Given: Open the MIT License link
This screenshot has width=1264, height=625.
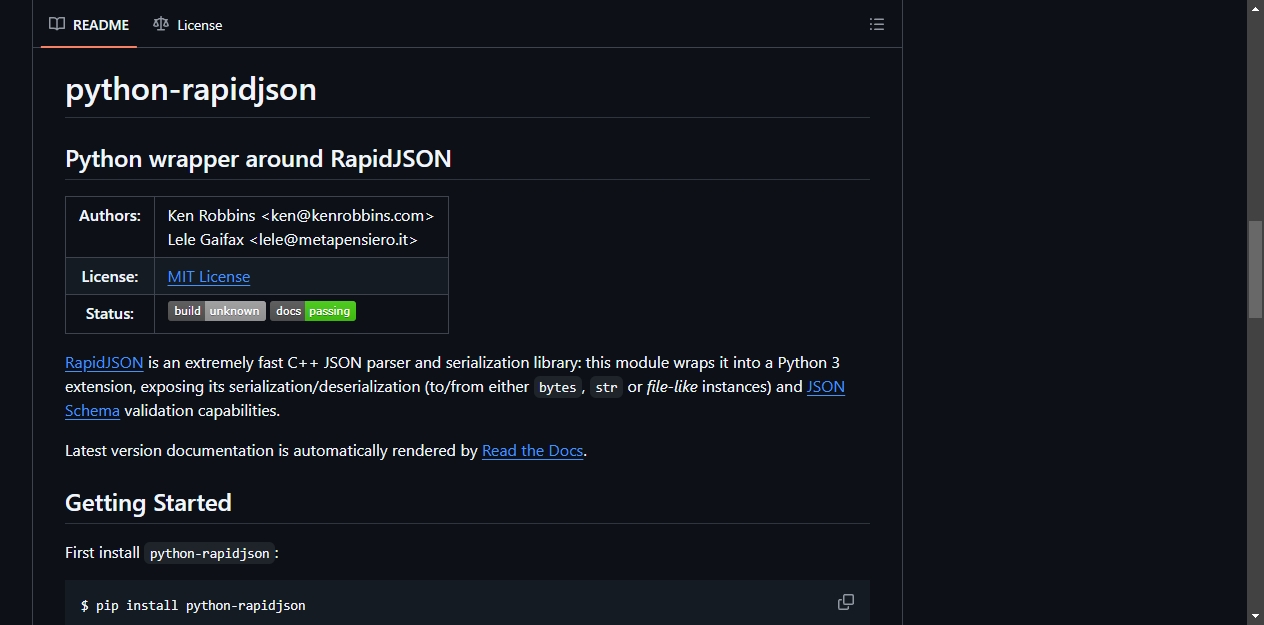Looking at the screenshot, I should [209, 277].
